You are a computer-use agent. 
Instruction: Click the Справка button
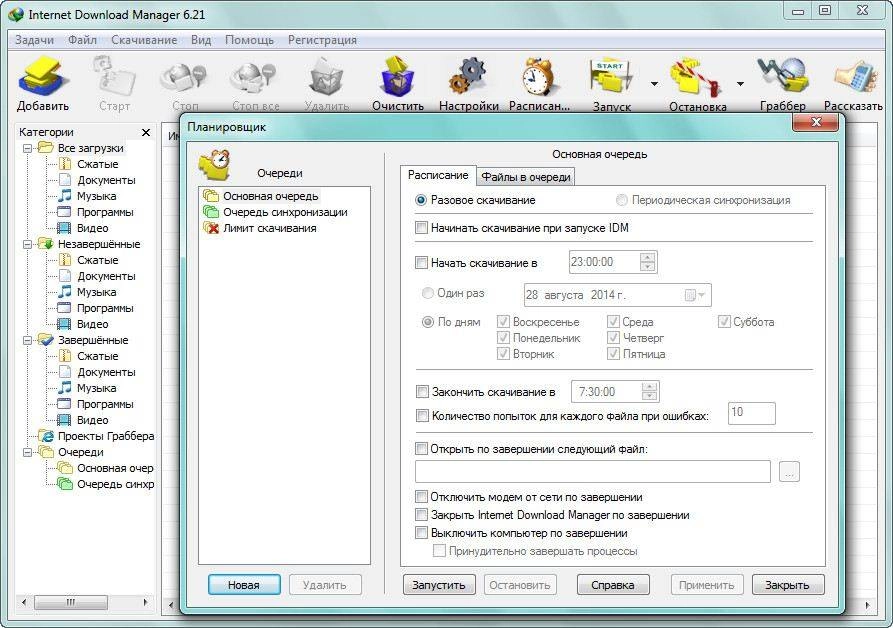[613, 585]
